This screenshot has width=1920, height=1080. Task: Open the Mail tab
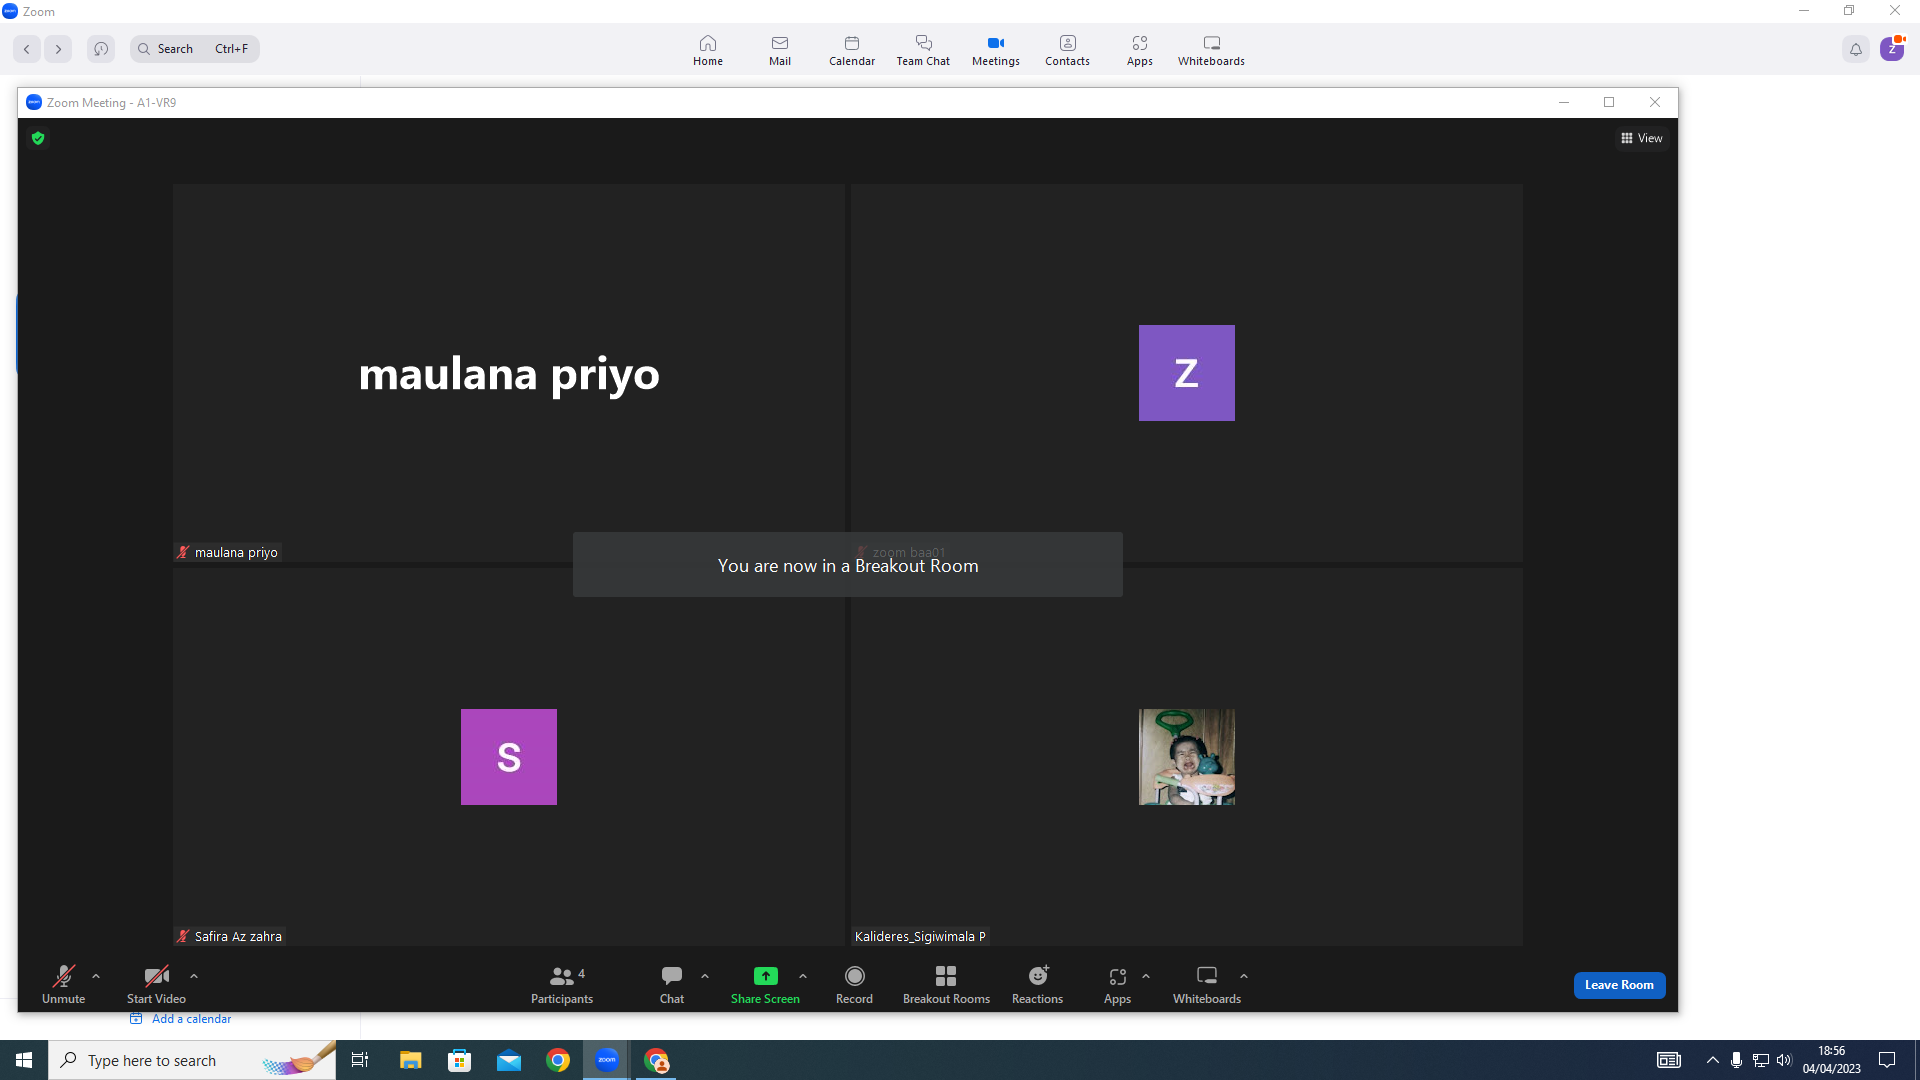pyautogui.click(x=780, y=50)
